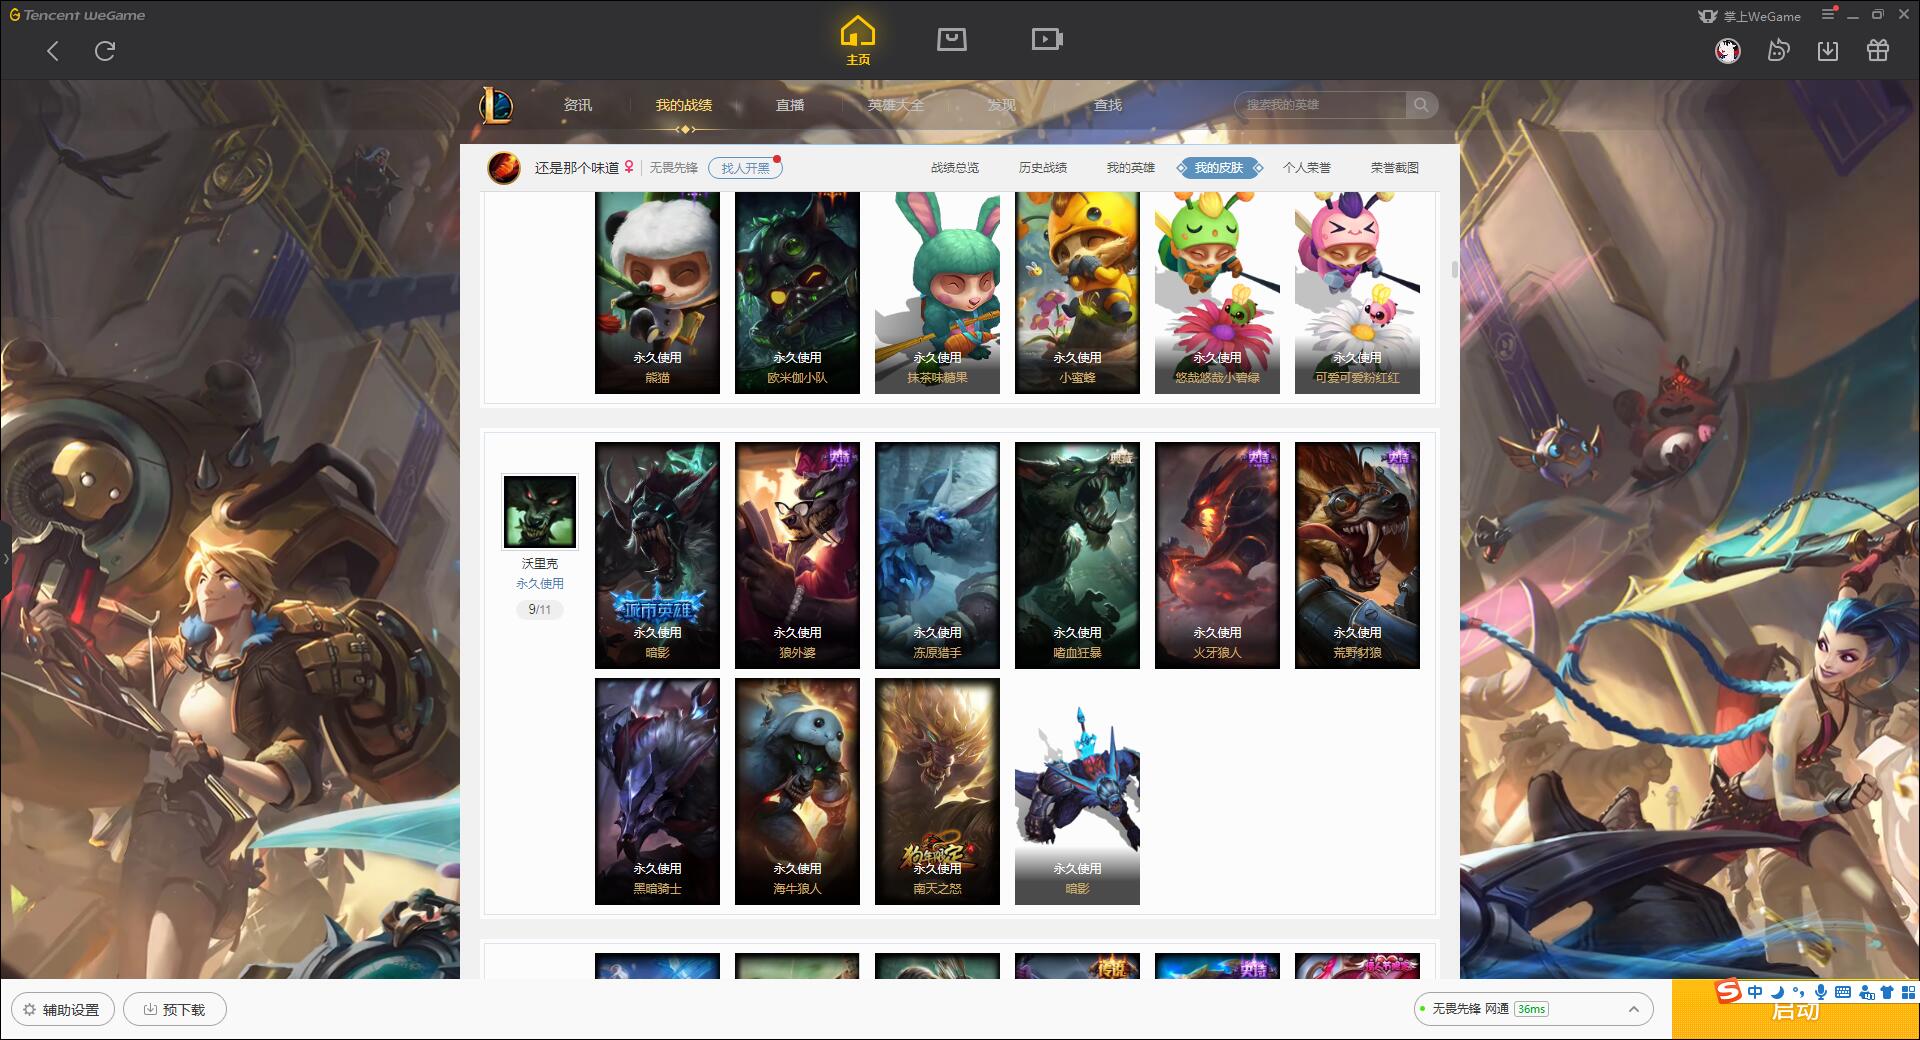Open the 欧米伽小队 skin card
This screenshot has height=1040, width=1920.
(x=797, y=292)
